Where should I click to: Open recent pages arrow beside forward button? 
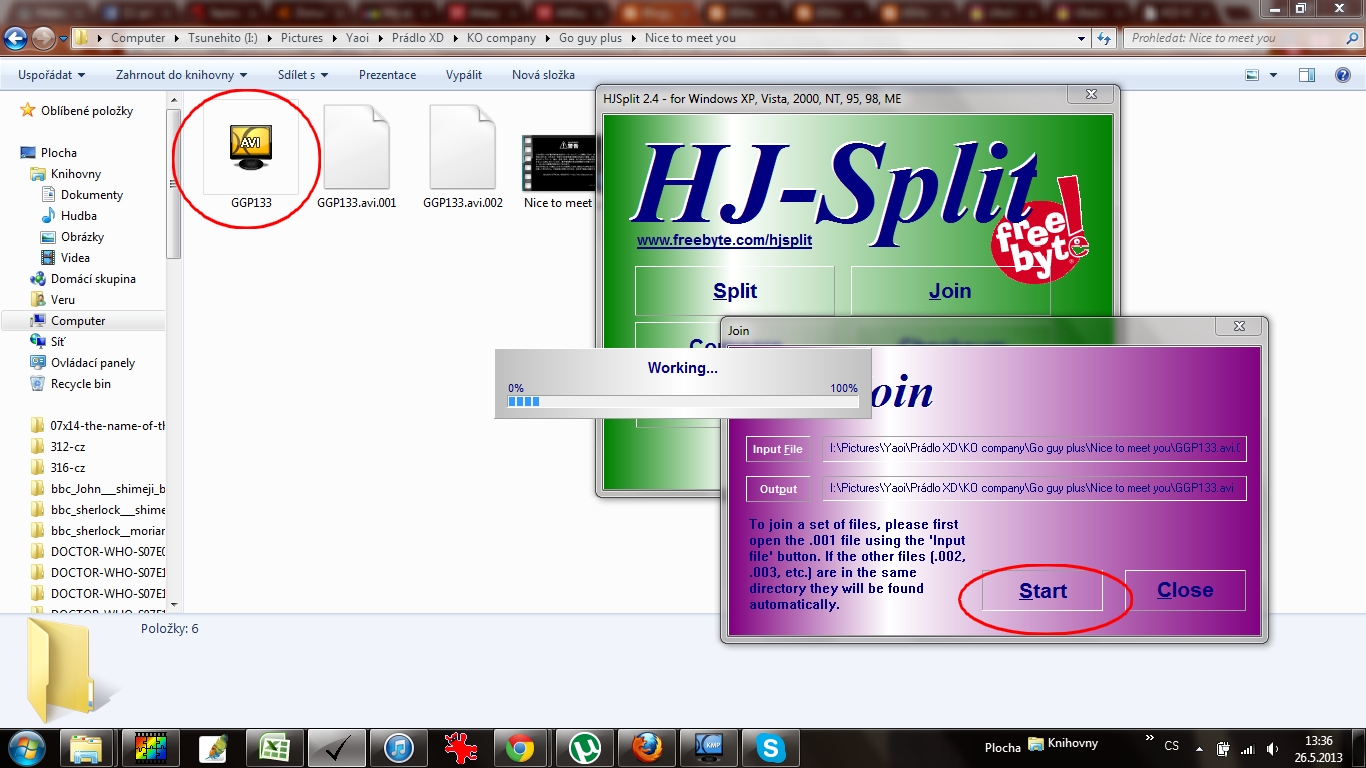click(x=64, y=39)
